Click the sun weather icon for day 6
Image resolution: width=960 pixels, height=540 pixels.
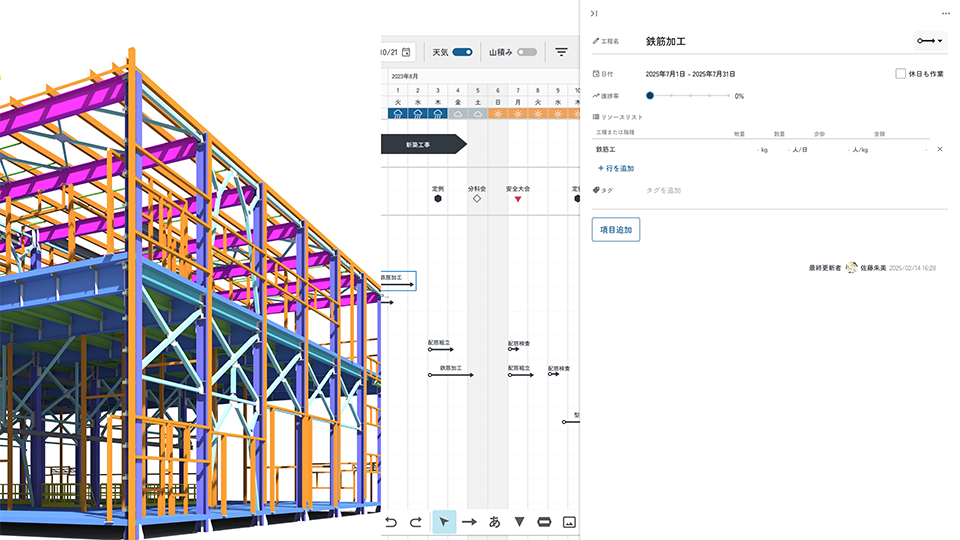coord(498,114)
